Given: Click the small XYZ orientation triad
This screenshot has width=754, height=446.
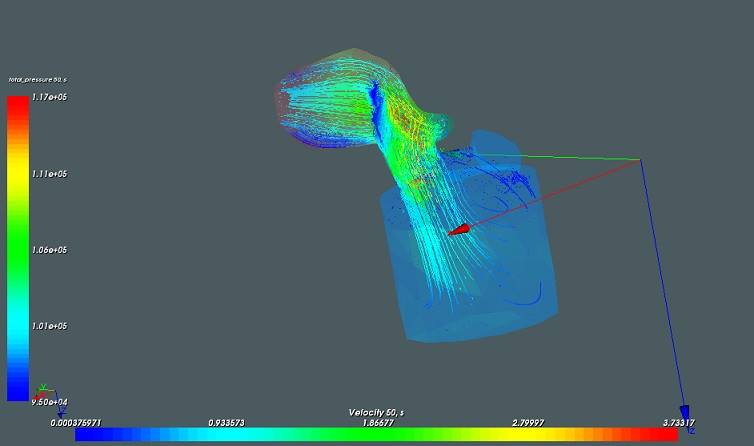Looking at the screenshot, I should [x=50, y=400].
